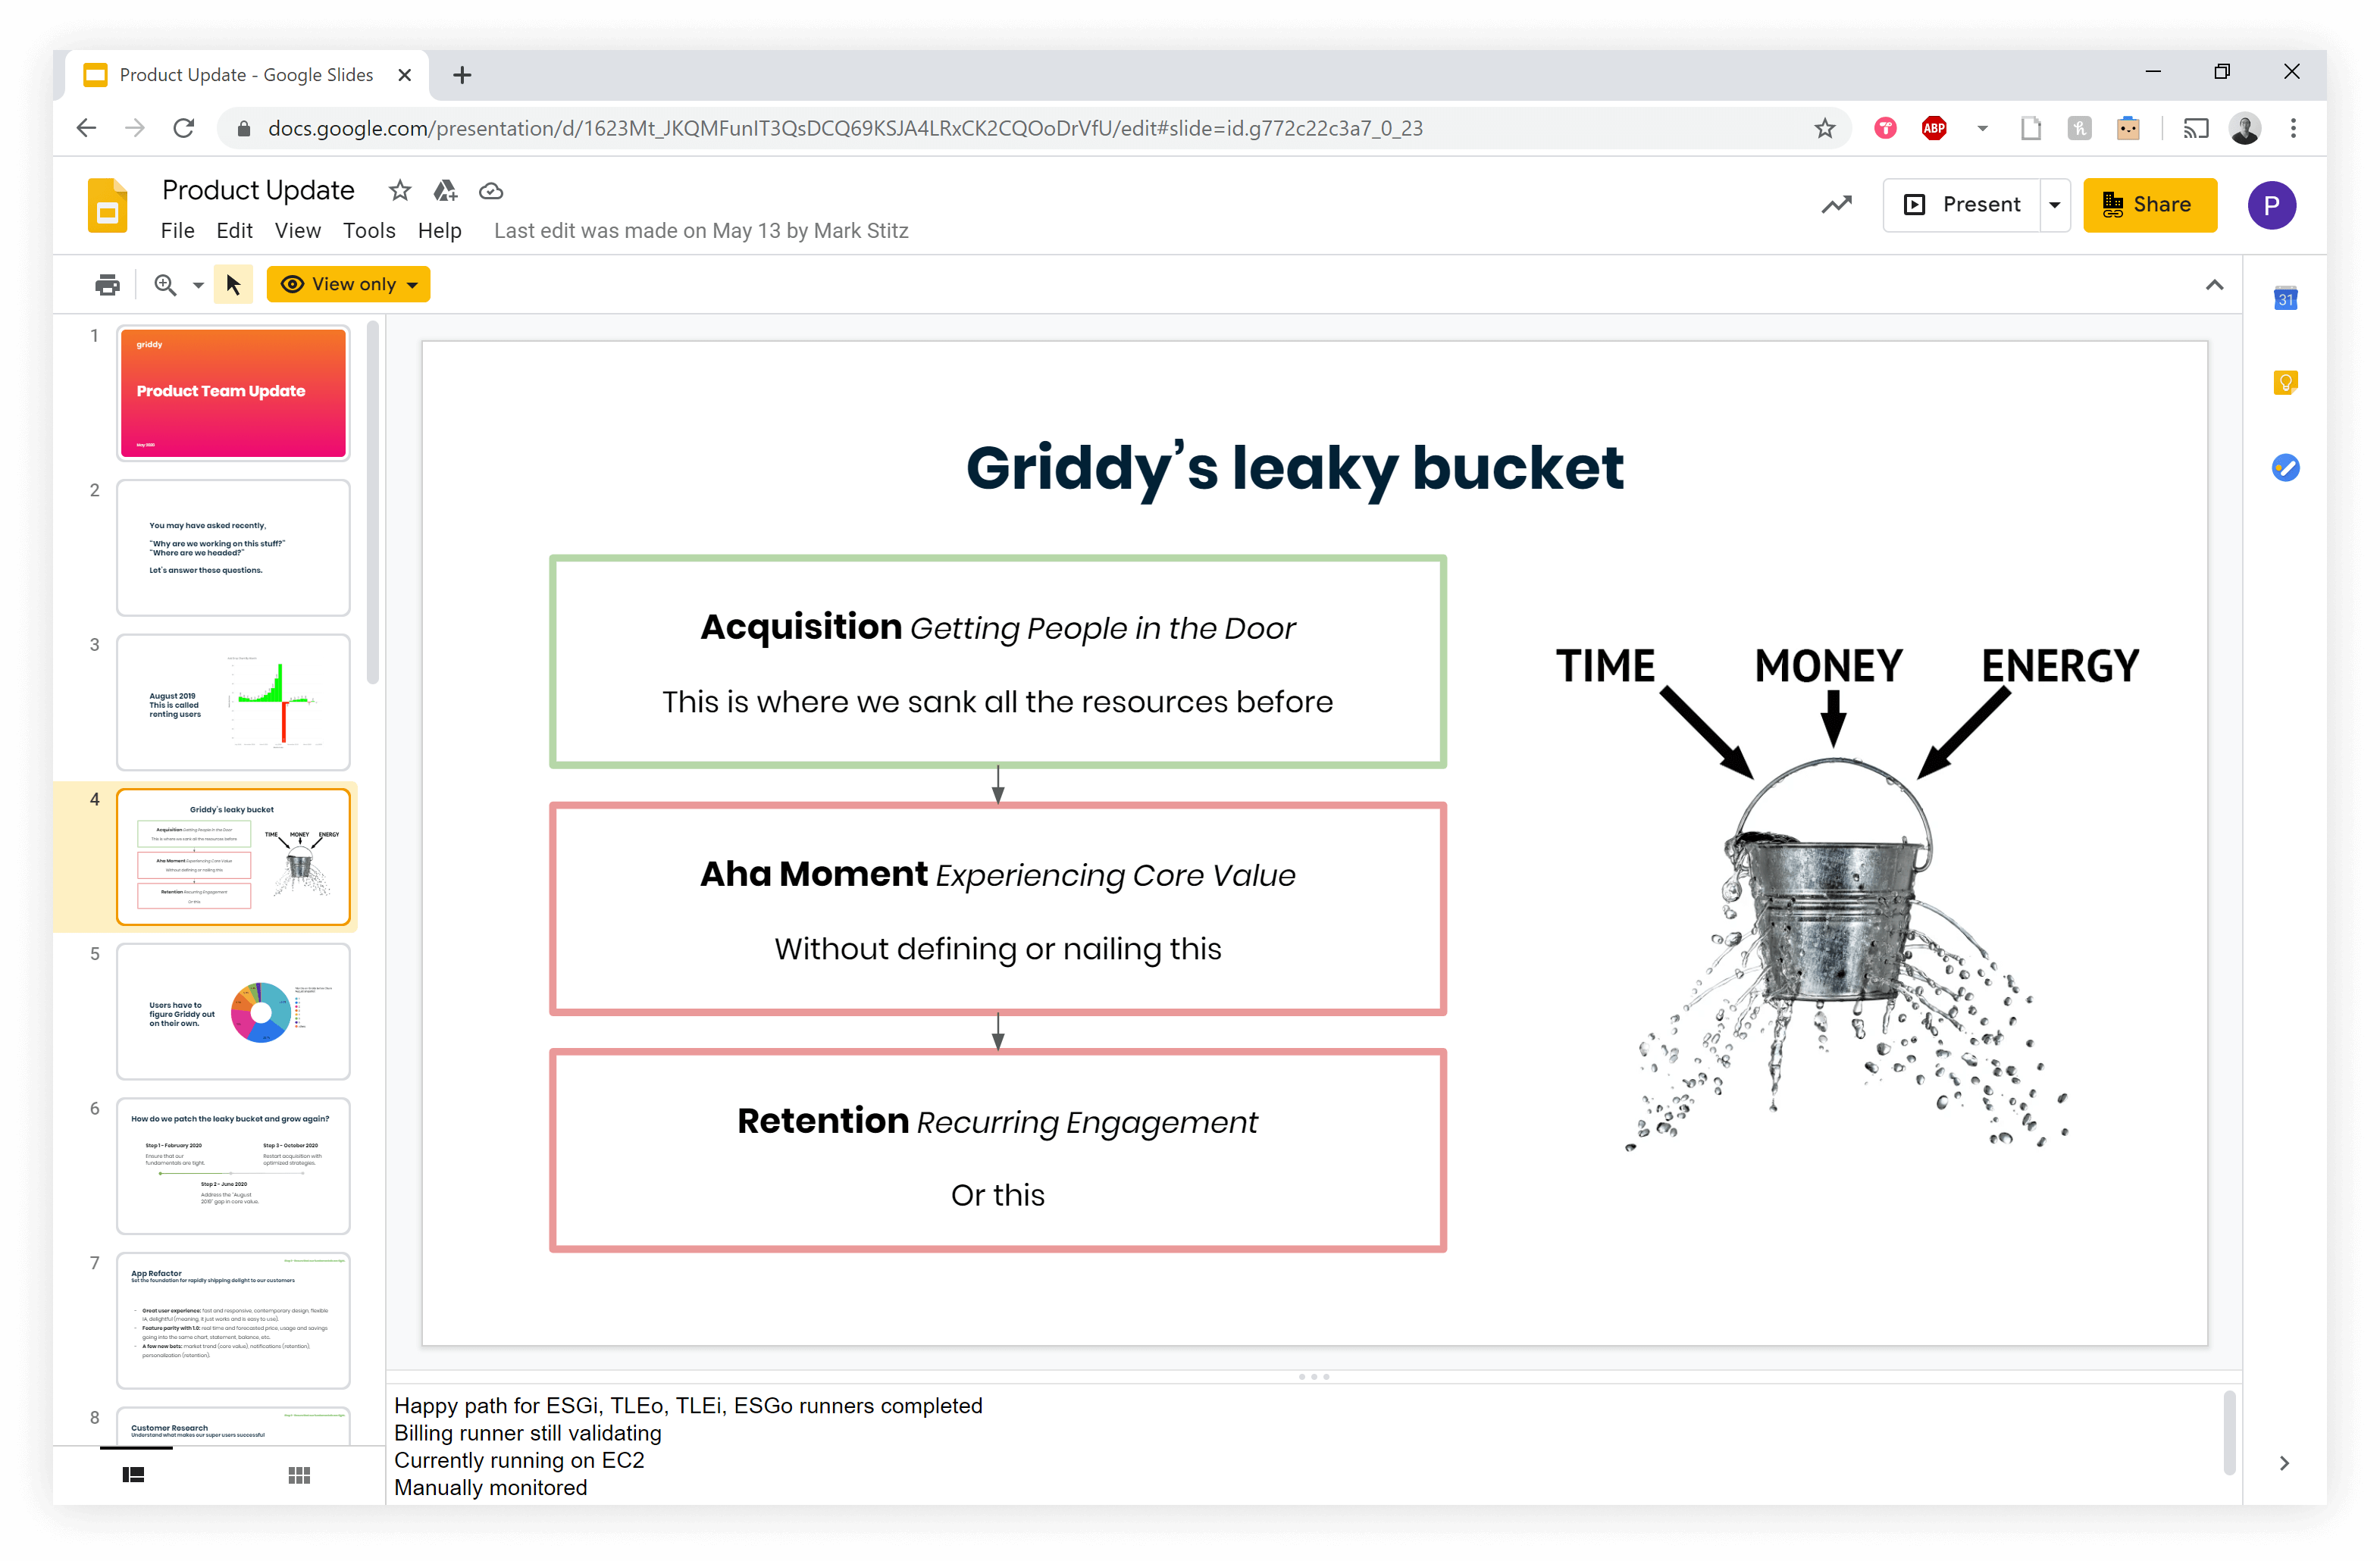The height and width of the screenshot is (1561, 2380).
Task: Open the Present options dropdown arrow
Action: tap(2054, 205)
